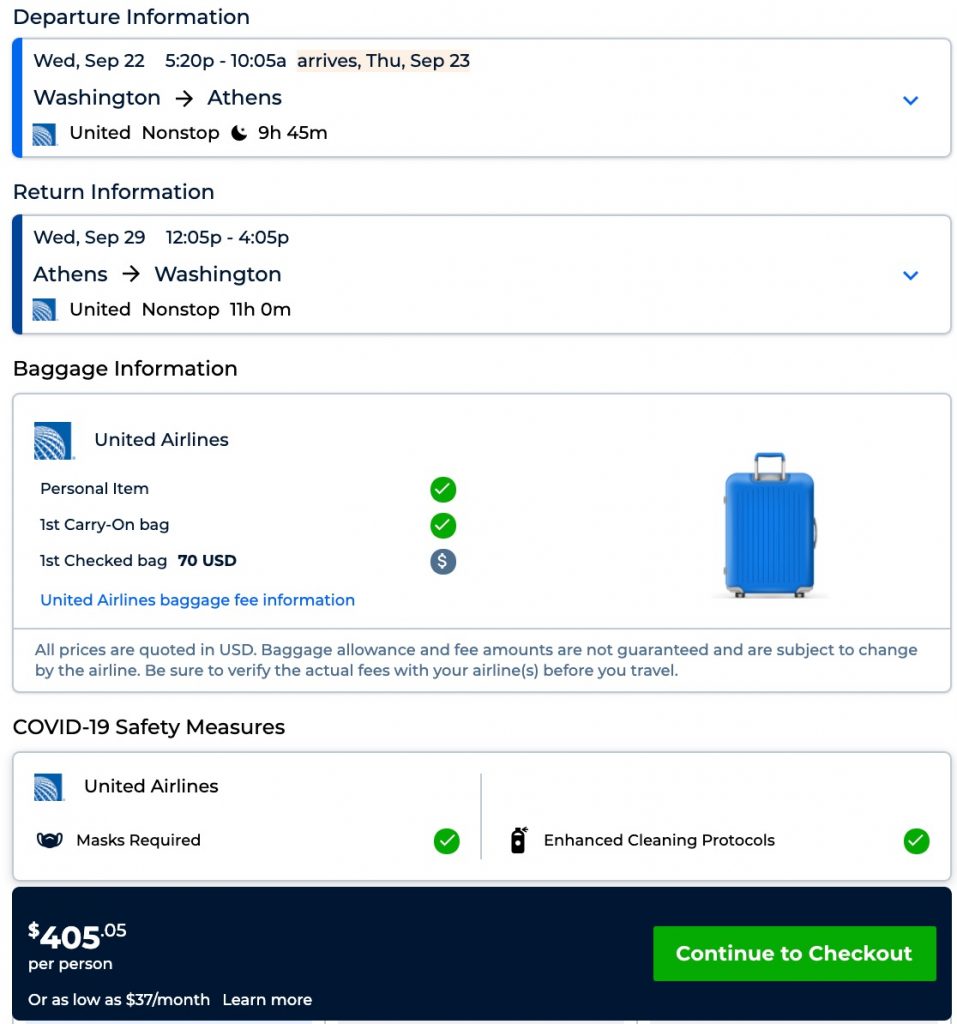Click the $405.05 per person price
Viewport: 957px width, 1024px height.
[x=77, y=937]
